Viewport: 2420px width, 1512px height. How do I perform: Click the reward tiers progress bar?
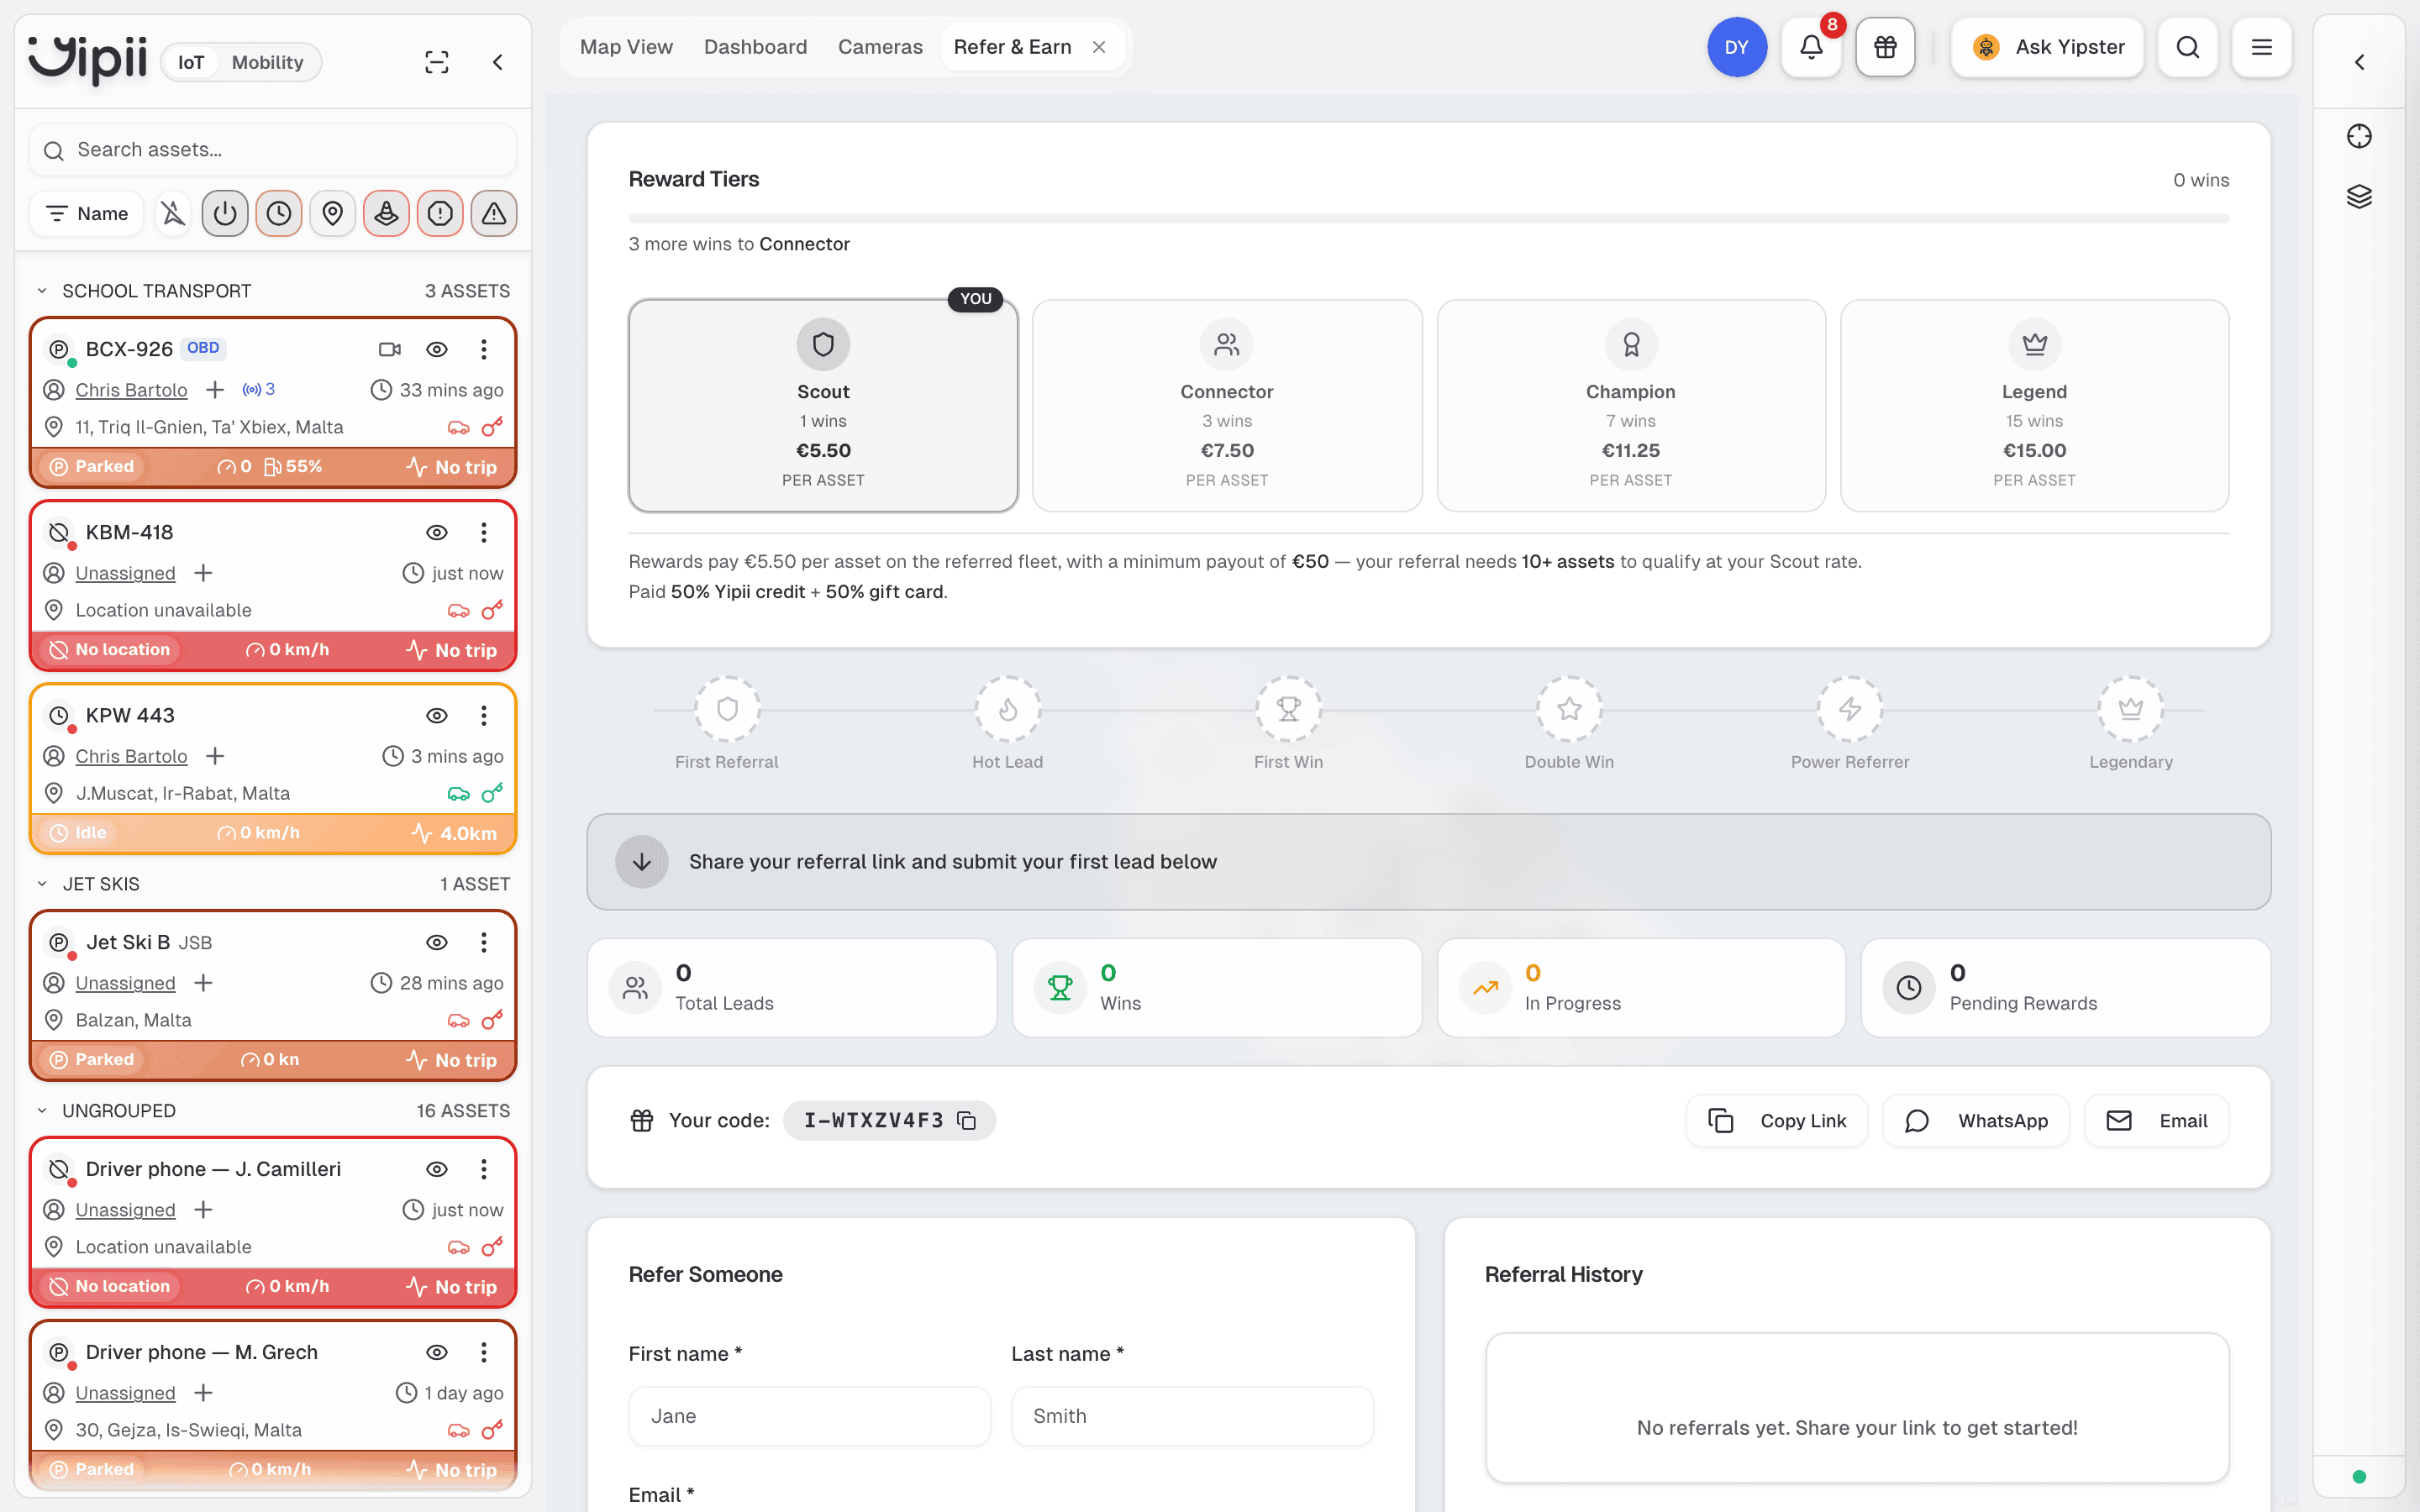coord(1428,218)
